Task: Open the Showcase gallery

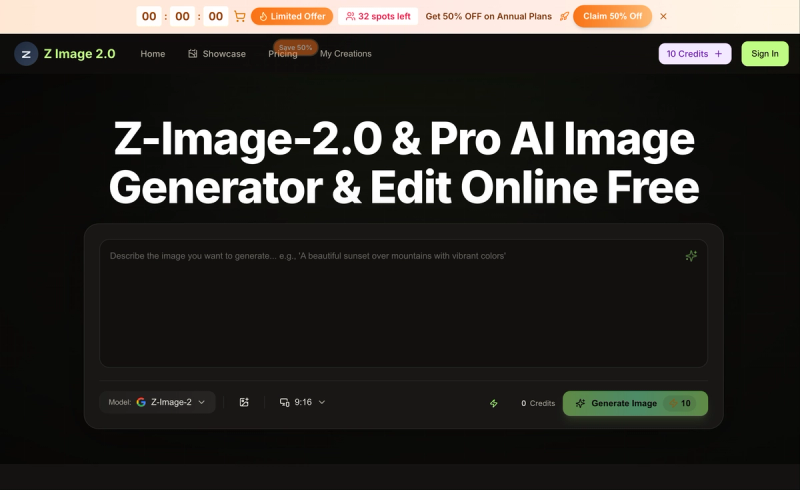Action: coord(217,54)
